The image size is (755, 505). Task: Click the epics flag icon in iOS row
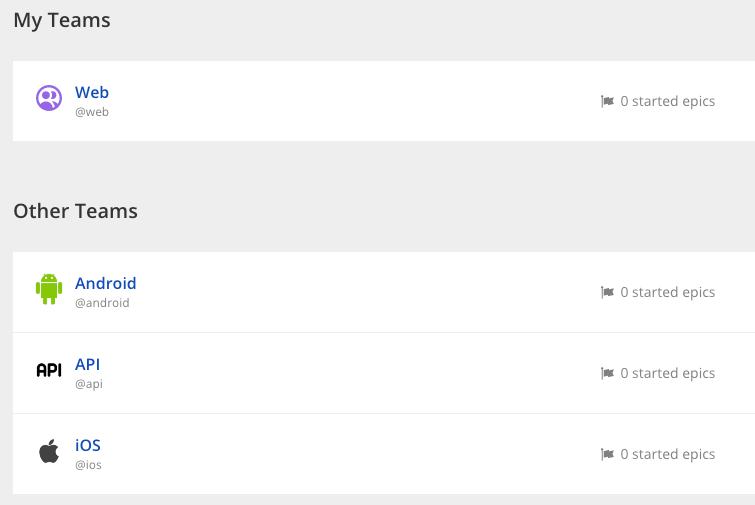coord(607,454)
